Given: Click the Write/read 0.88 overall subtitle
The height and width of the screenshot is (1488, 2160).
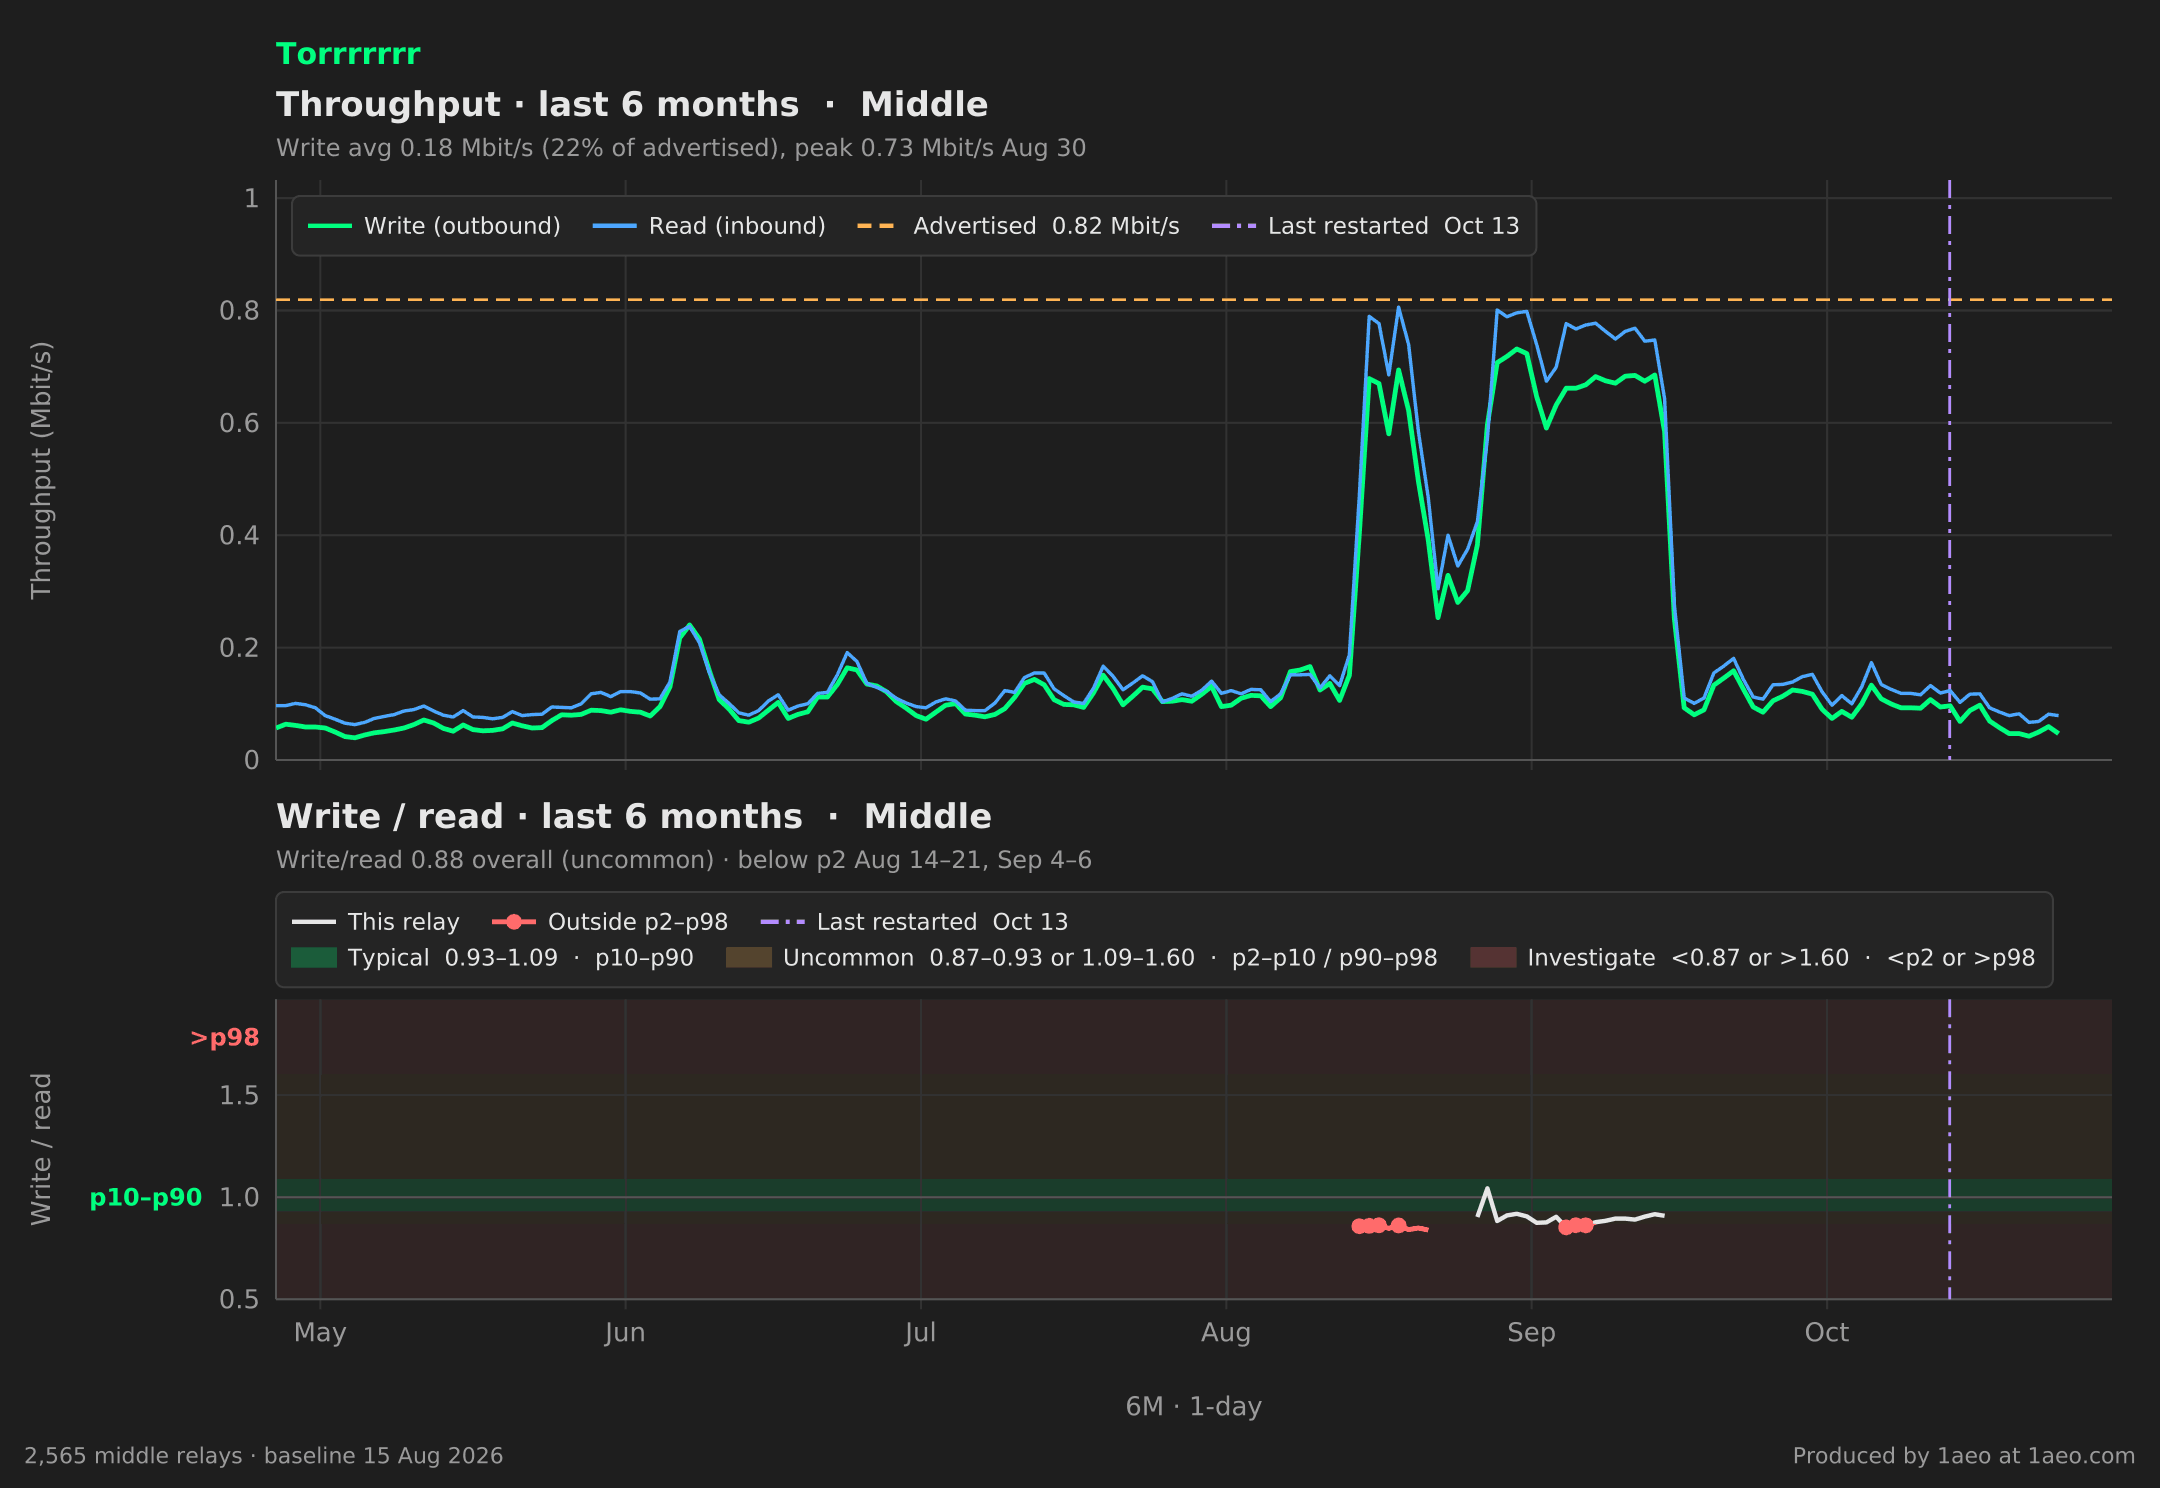Looking at the screenshot, I should (684, 860).
